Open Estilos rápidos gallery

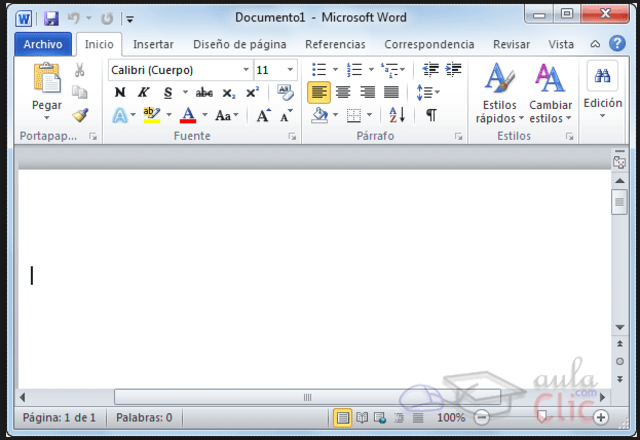click(500, 93)
